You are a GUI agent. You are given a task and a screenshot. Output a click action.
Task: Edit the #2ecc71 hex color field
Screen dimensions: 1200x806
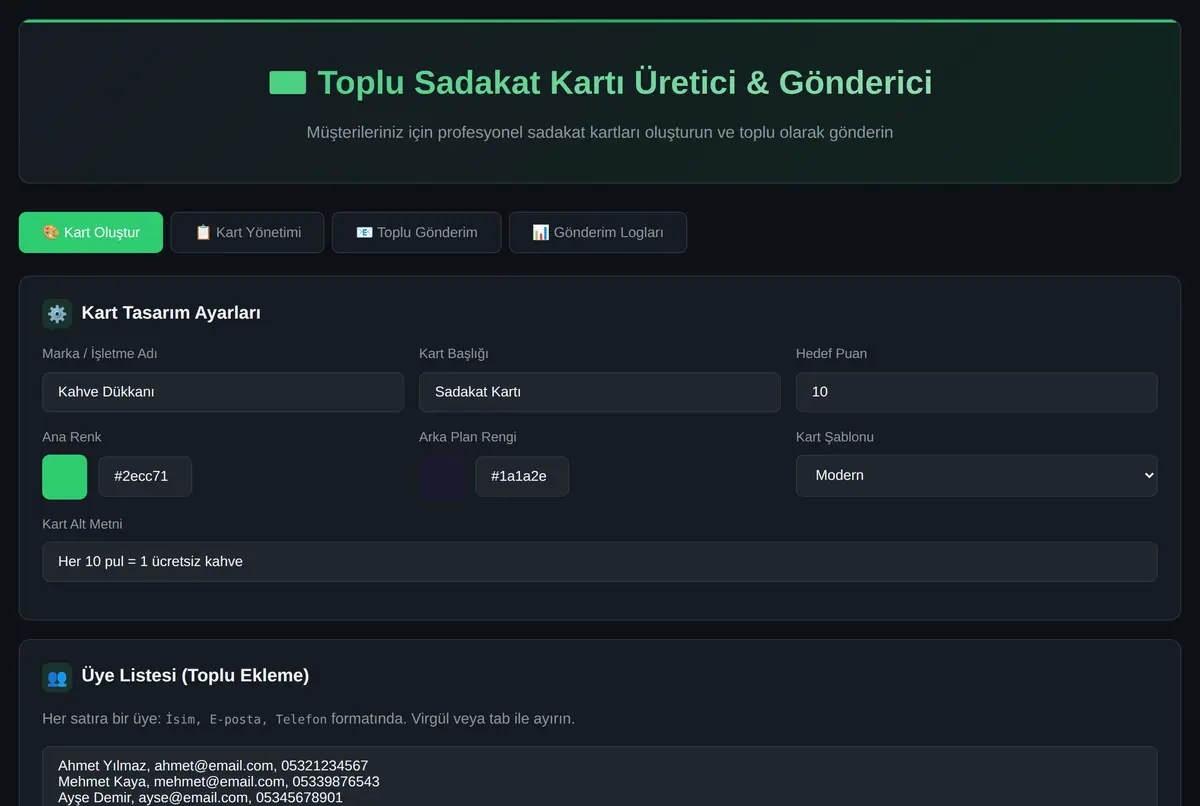pyautogui.click(x=145, y=476)
